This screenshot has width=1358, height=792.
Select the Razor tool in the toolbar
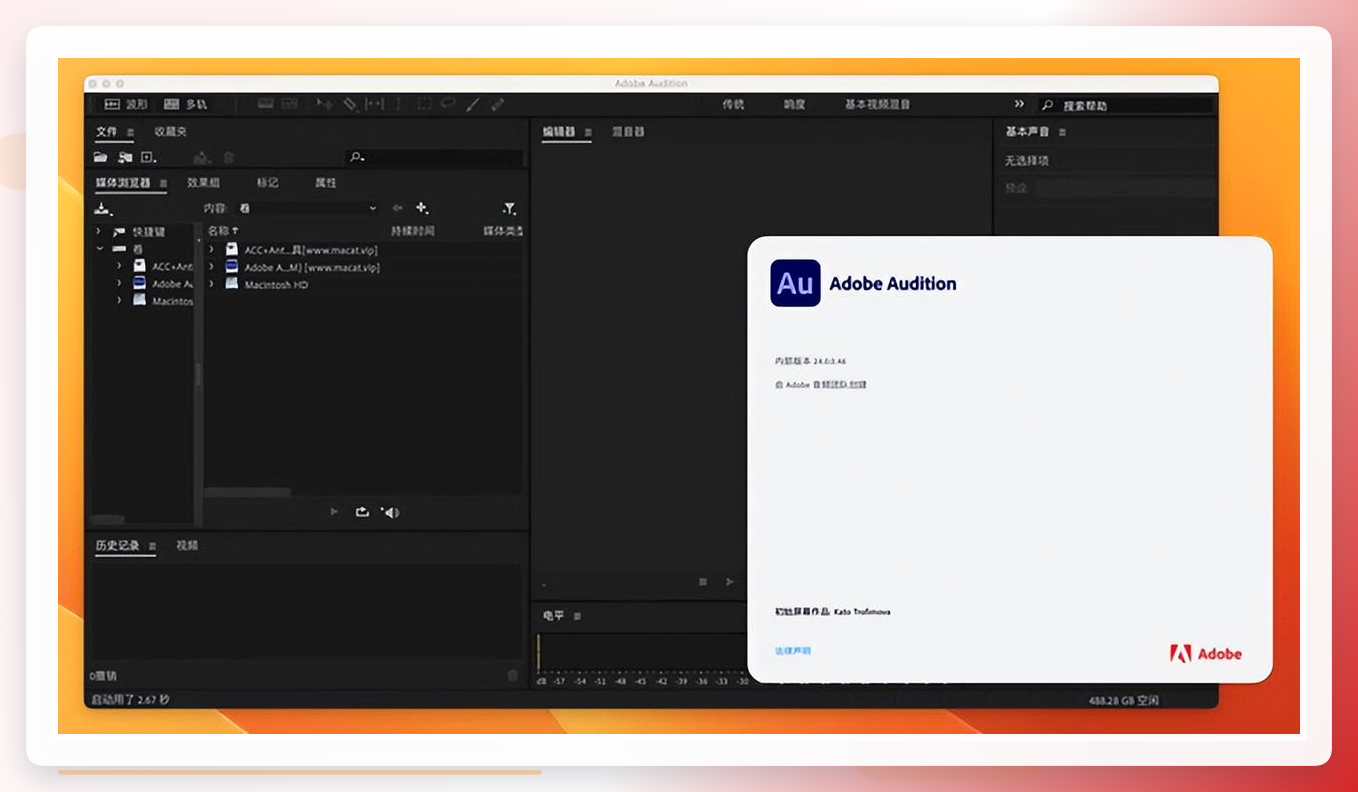pyautogui.click(x=350, y=104)
